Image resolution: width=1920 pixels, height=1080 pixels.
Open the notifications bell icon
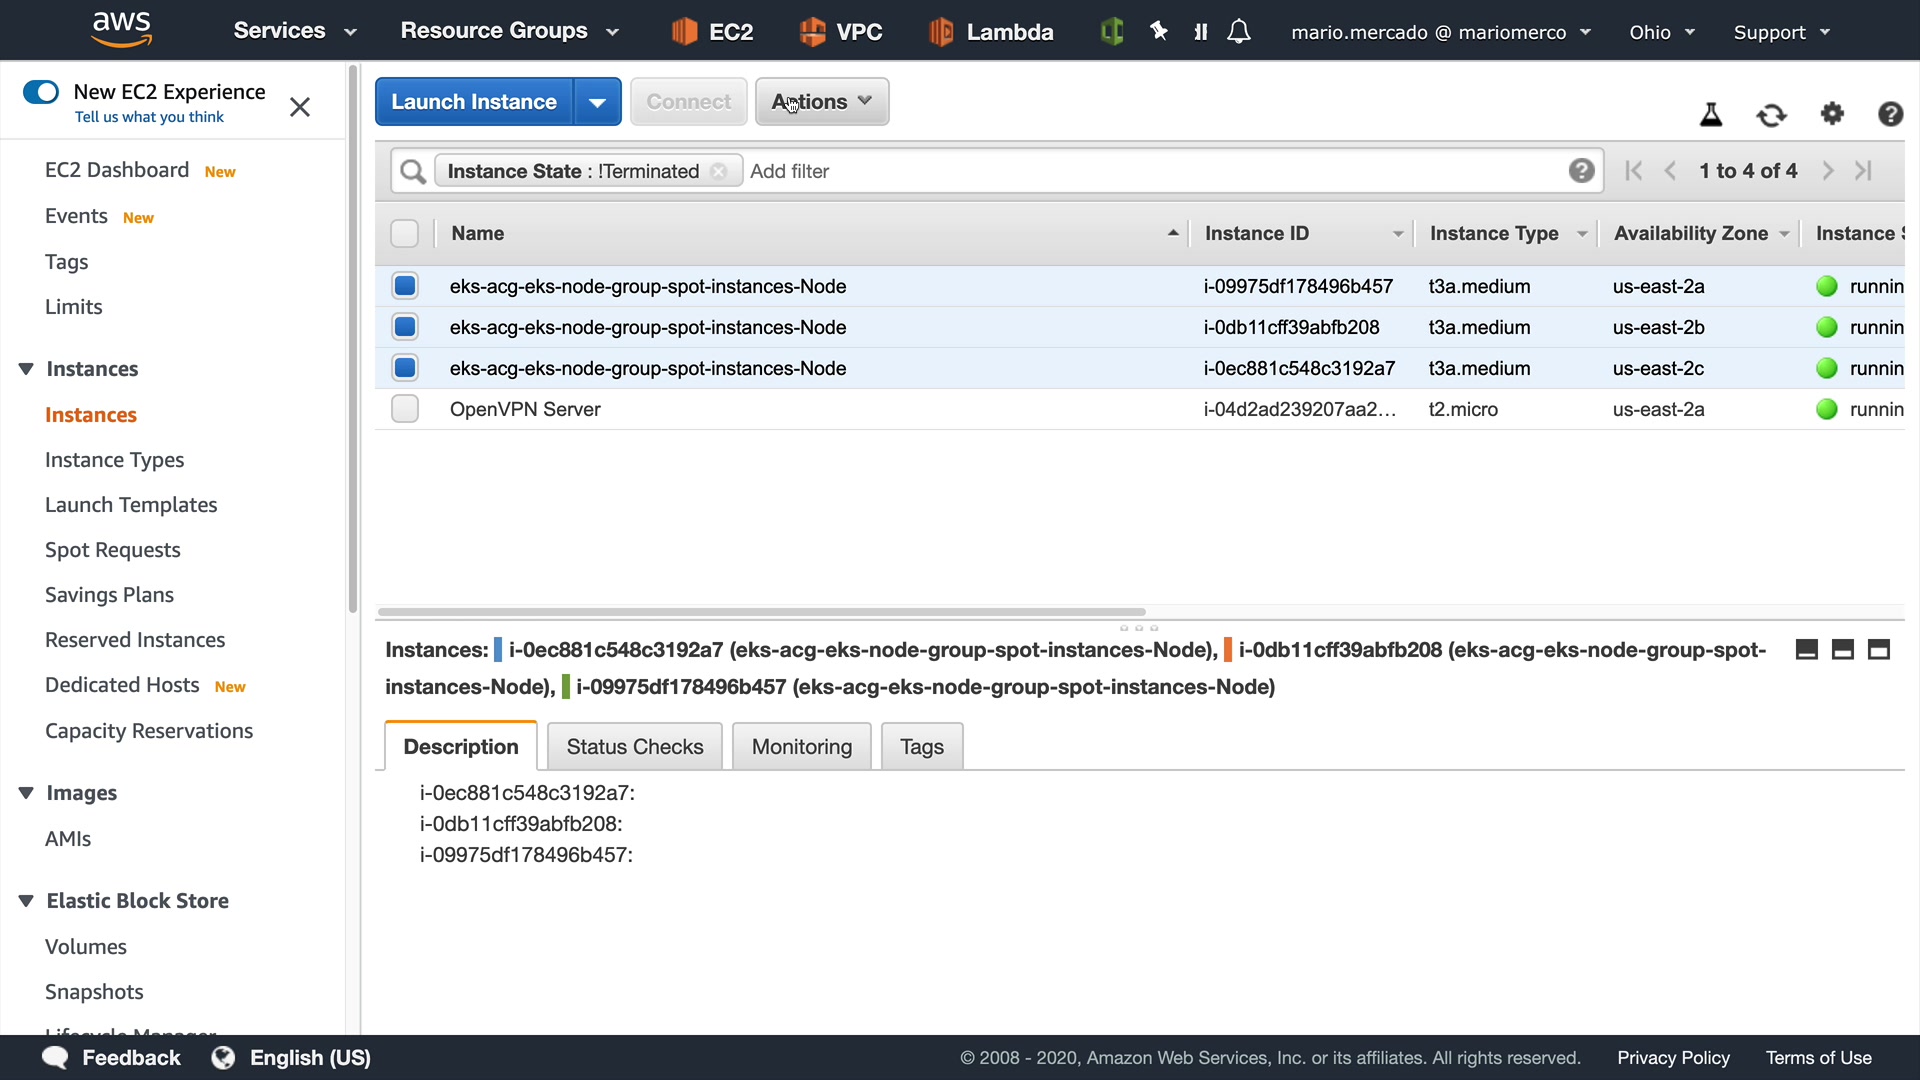tap(1239, 32)
